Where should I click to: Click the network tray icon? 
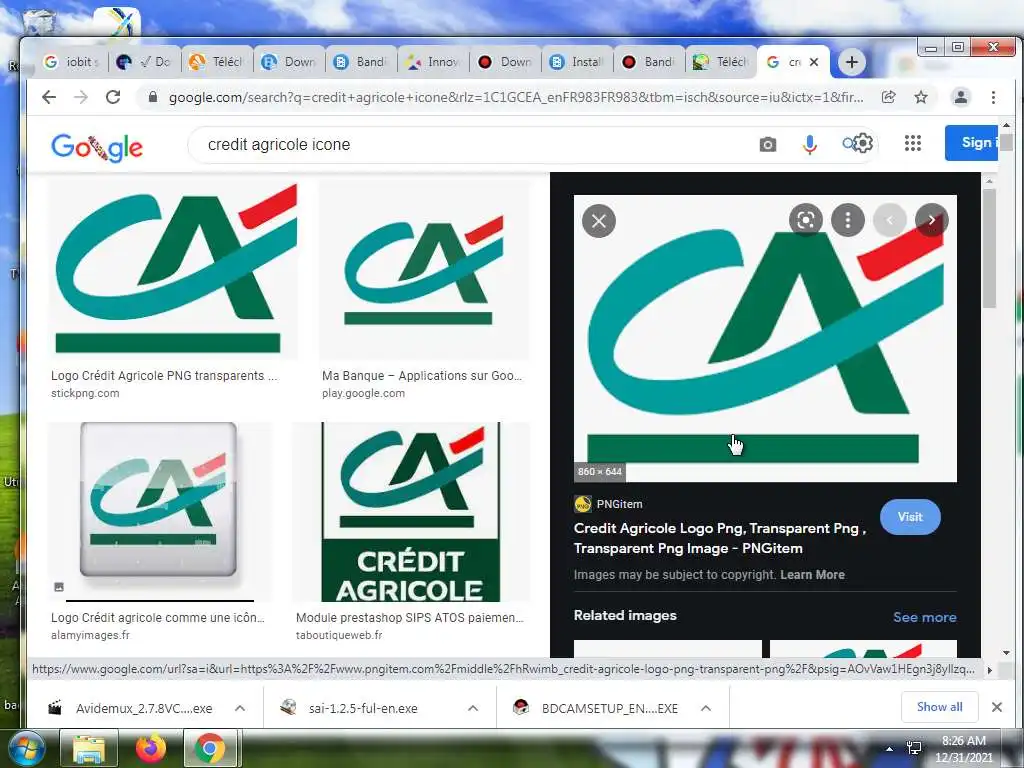914,748
